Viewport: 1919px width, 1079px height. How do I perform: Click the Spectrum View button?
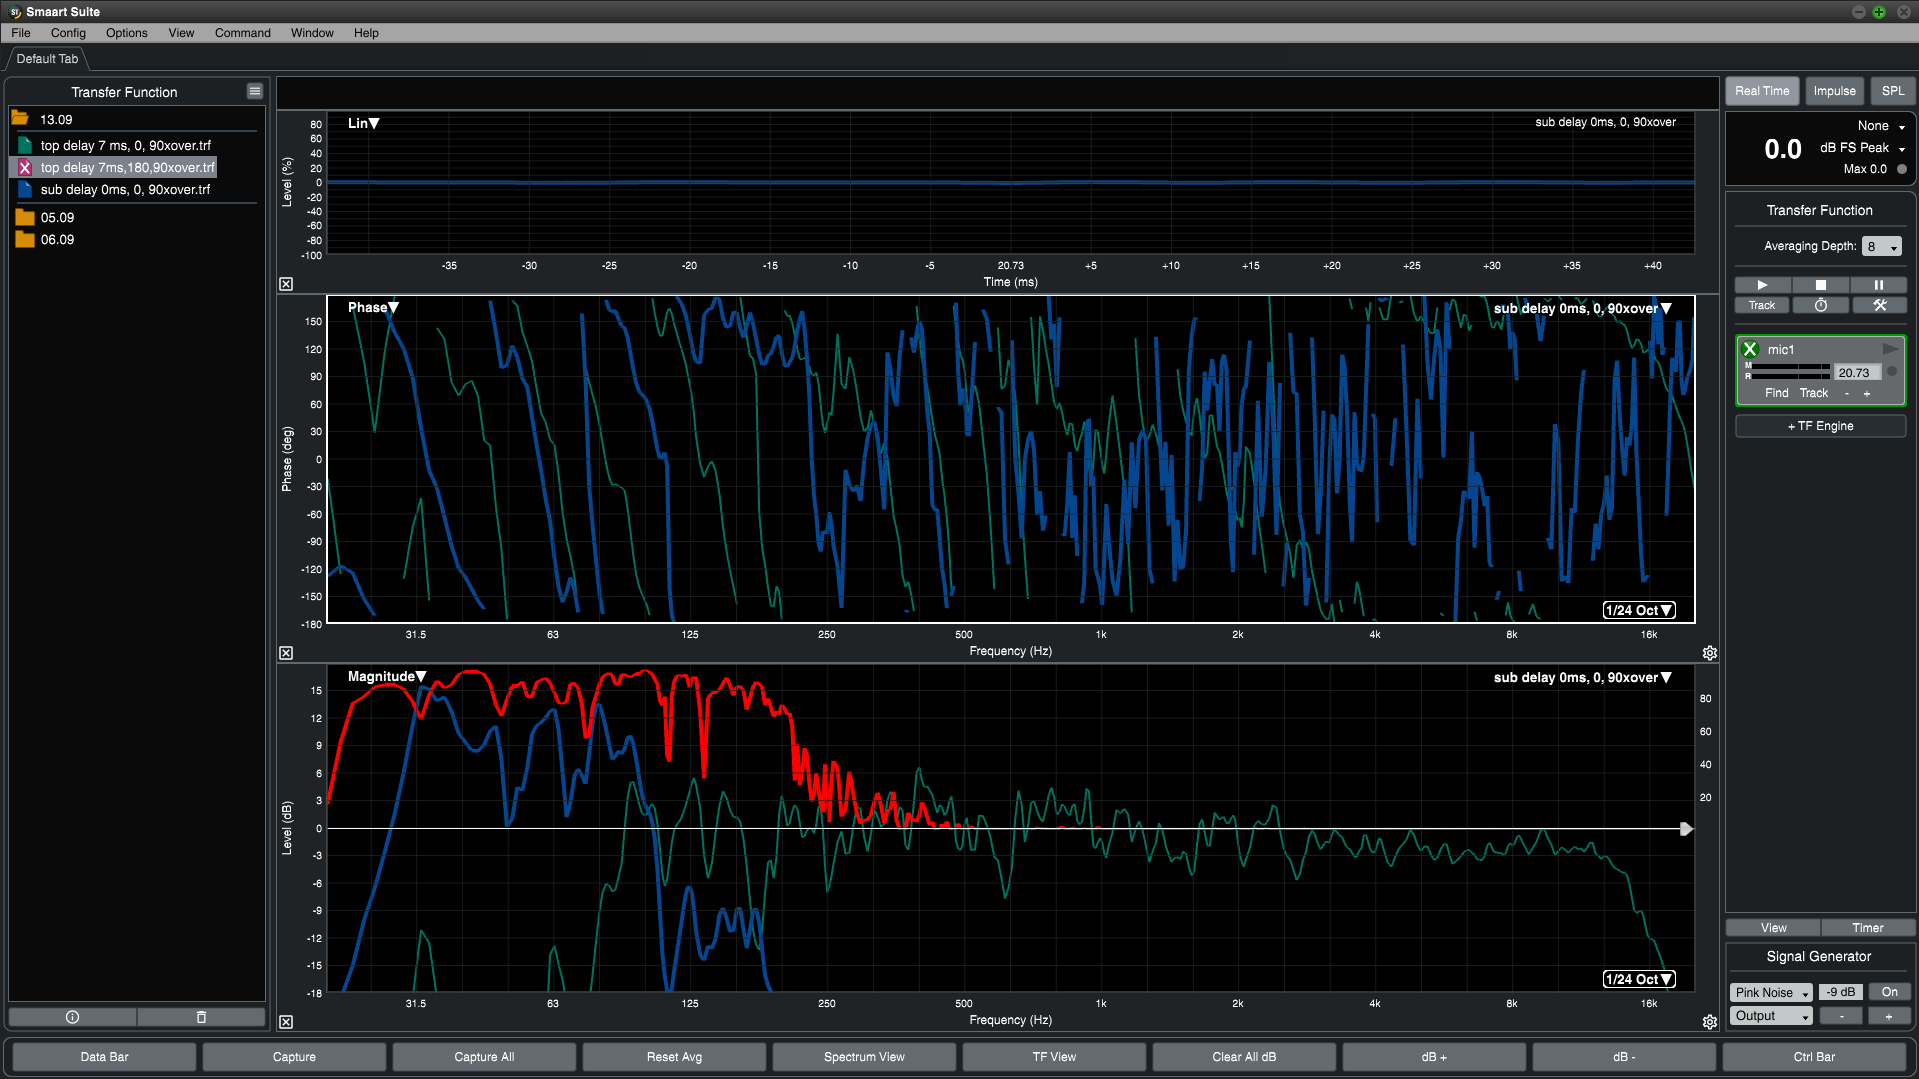coord(864,1057)
